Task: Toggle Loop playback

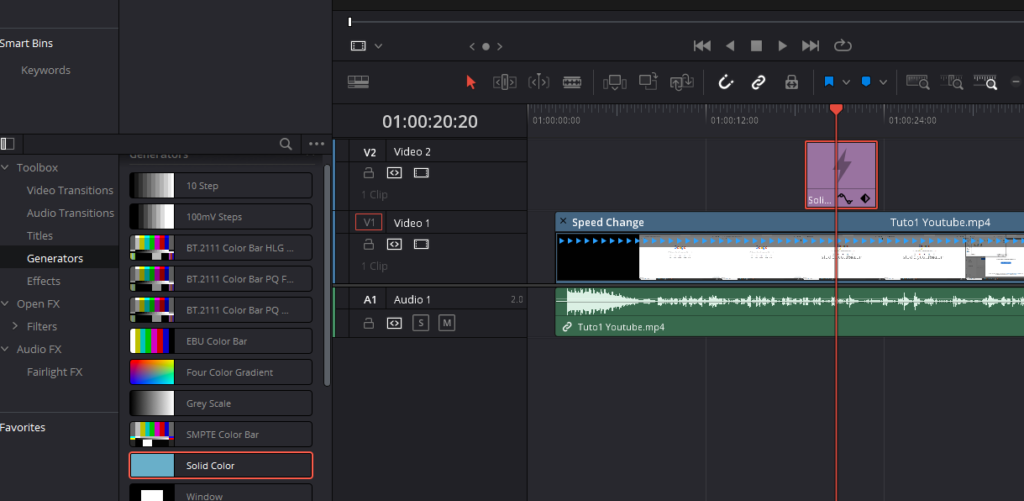Action: coord(842,46)
